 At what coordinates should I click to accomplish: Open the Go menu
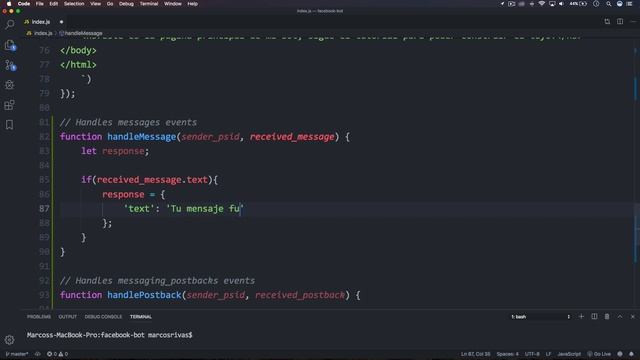click(x=110, y=4)
